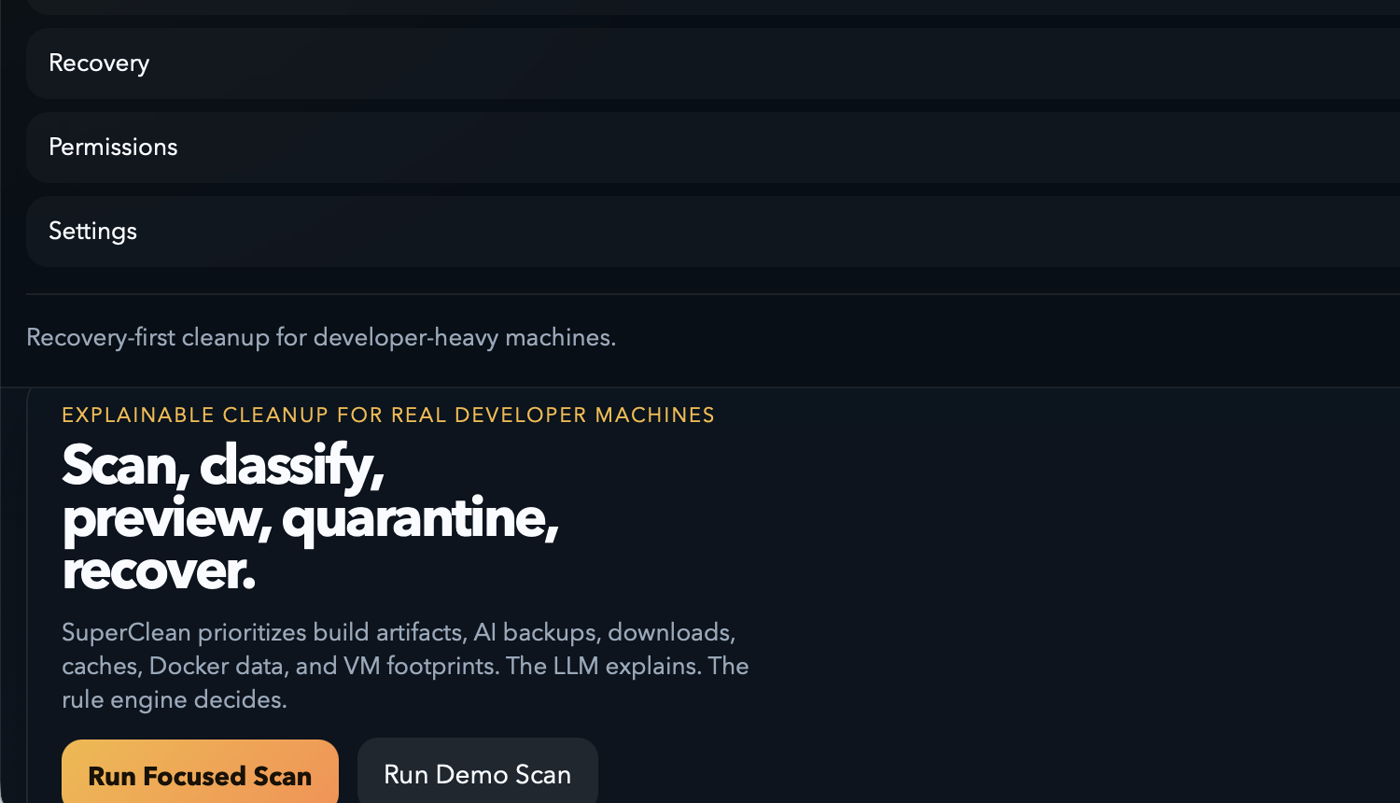The width and height of the screenshot is (1400, 803).
Task: Open the Recovery section
Action: coord(99,63)
